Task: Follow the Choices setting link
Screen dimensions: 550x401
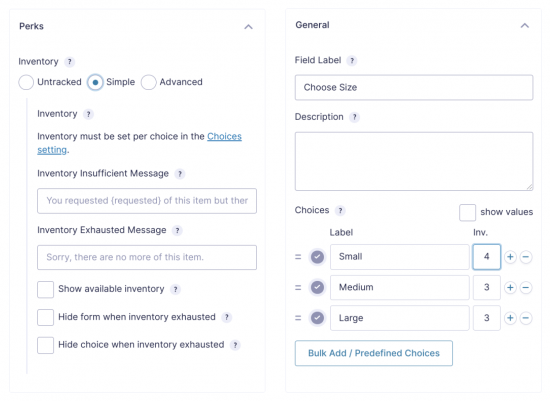Action: [x=139, y=143]
